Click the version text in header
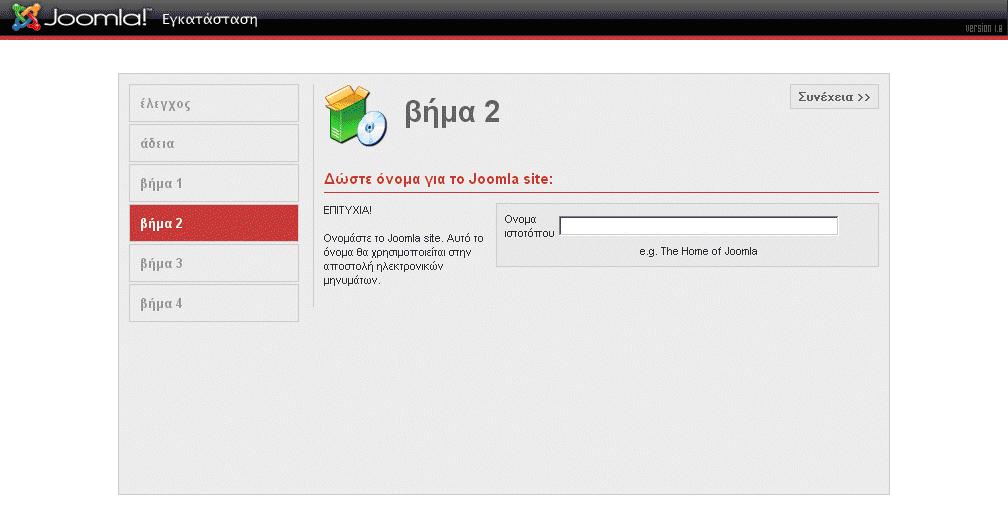Image resolution: width=1008 pixels, height=516 pixels. click(984, 28)
